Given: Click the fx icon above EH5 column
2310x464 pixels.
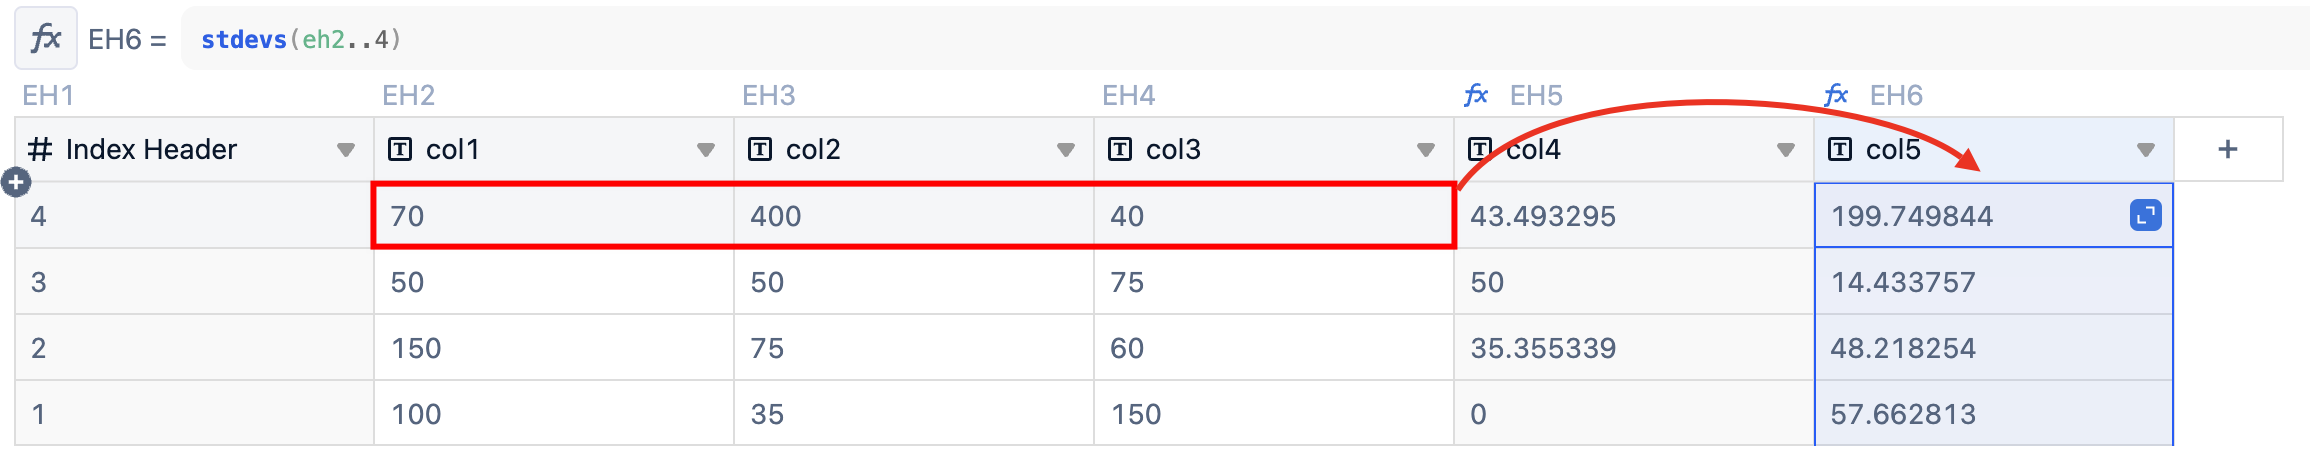Looking at the screenshot, I should (x=1476, y=95).
